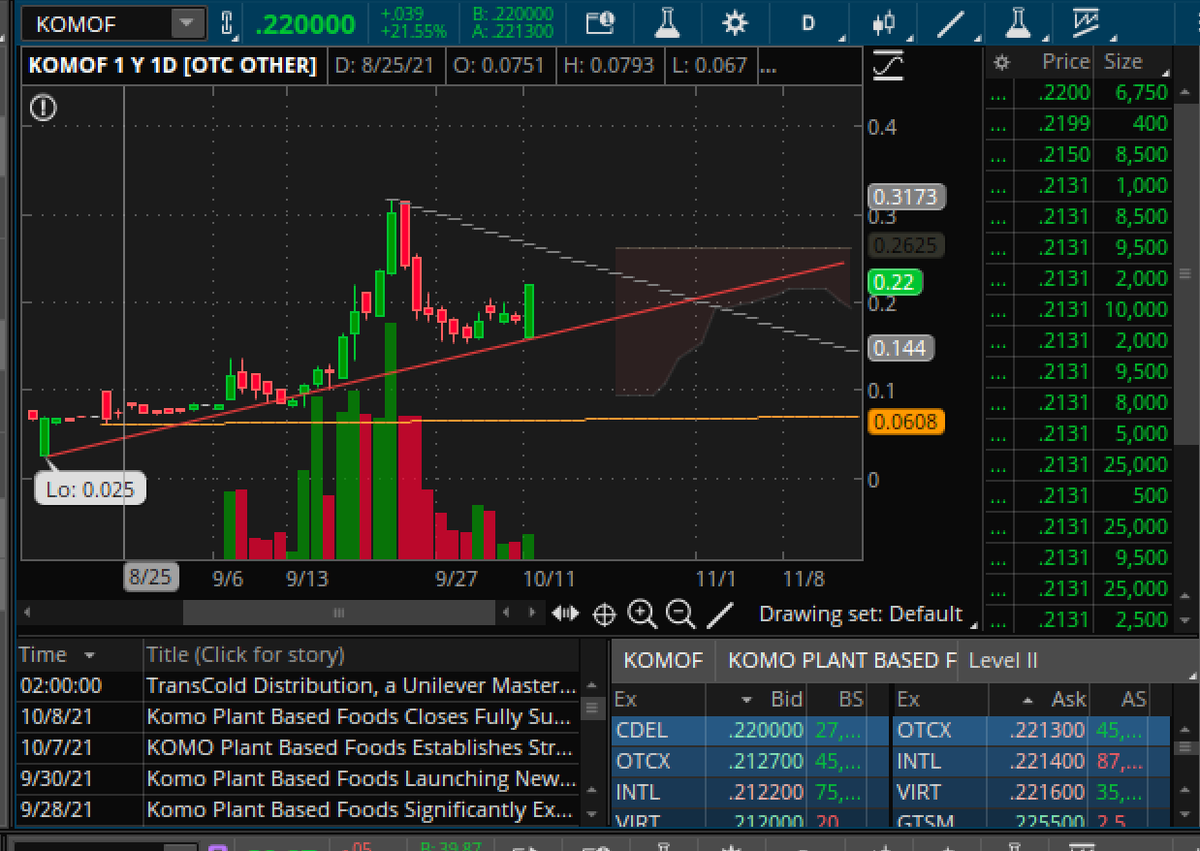This screenshot has height=851, width=1200.
Task: Select INTL bid row .212200
Action: (750, 792)
